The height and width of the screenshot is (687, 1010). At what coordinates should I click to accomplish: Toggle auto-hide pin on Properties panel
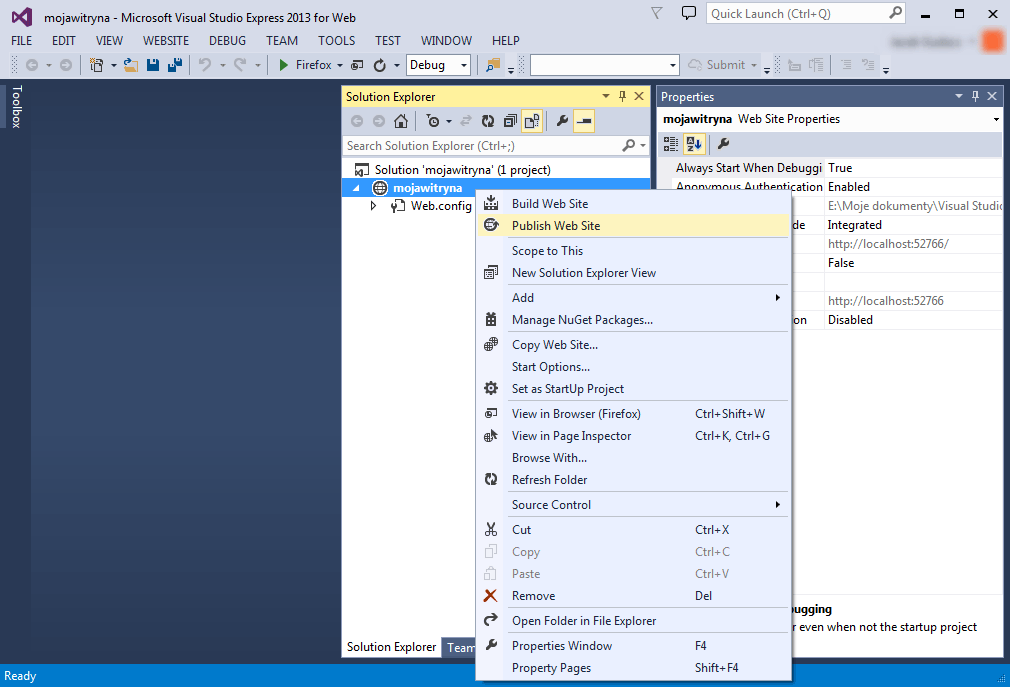tap(975, 97)
